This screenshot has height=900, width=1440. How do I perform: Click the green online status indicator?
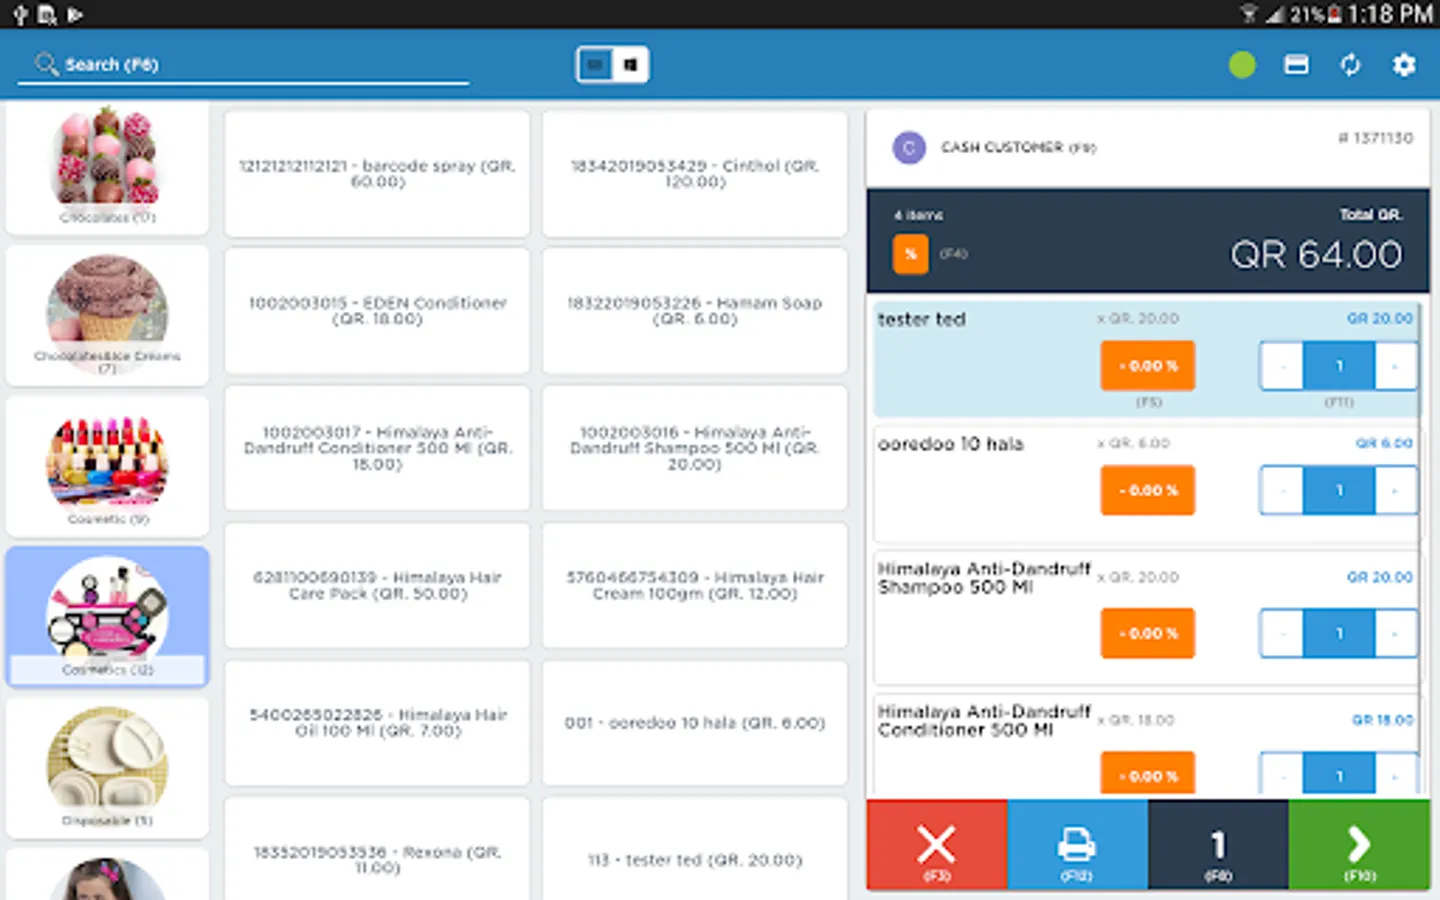coord(1242,65)
